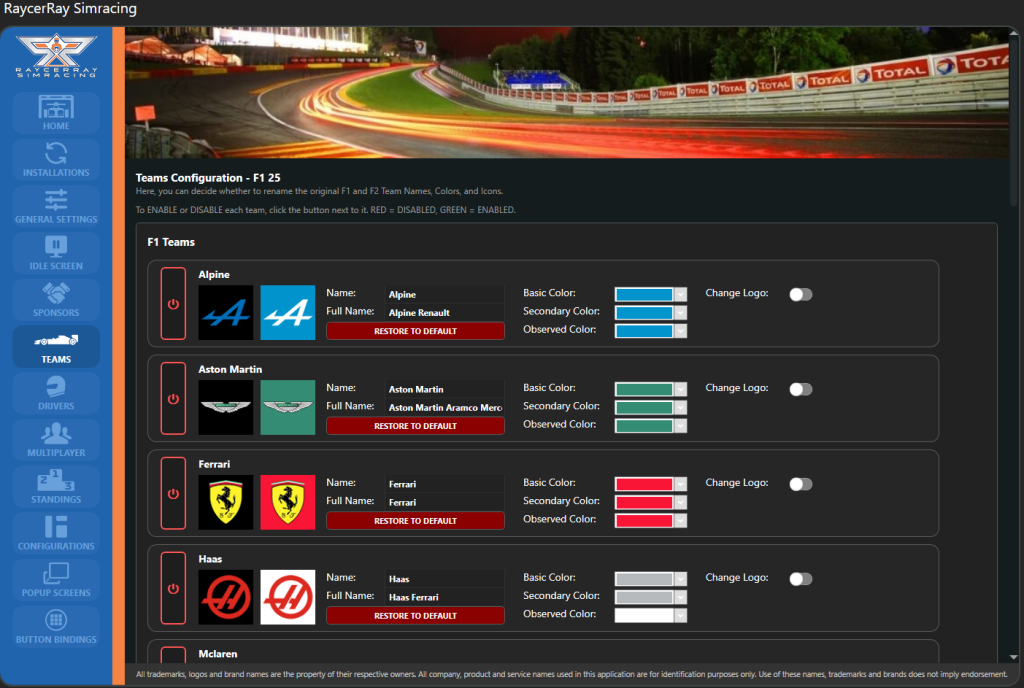Go to the Drivers section
1024x688 pixels.
[x=56, y=393]
